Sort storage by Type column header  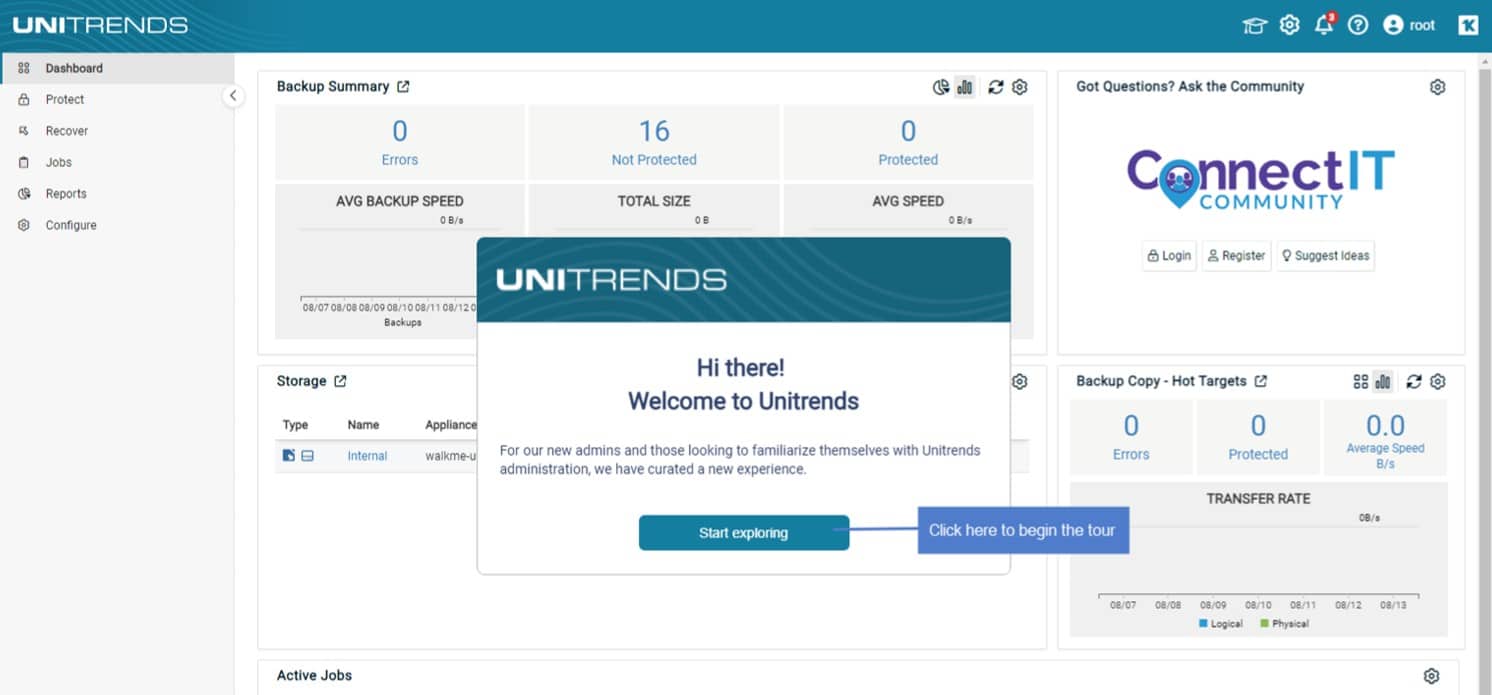click(x=295, y=425)
